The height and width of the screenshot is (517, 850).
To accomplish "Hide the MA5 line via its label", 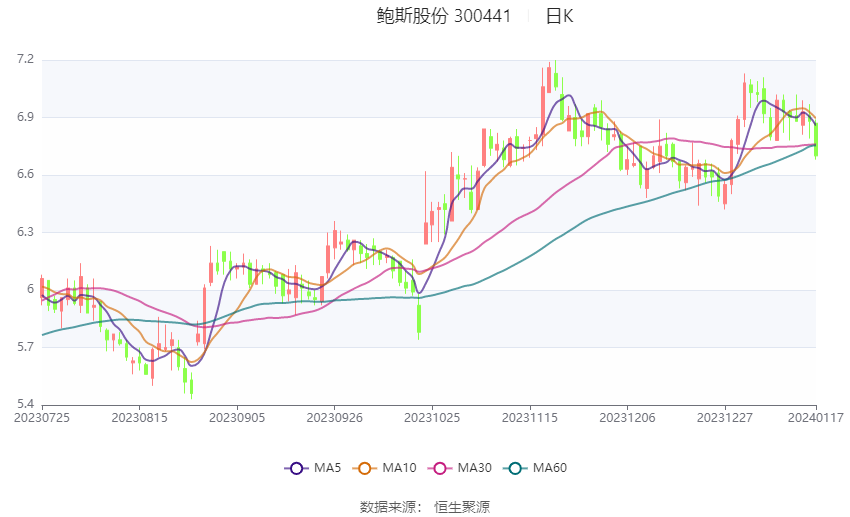I will pyautogui.click(x=327, y=468).
